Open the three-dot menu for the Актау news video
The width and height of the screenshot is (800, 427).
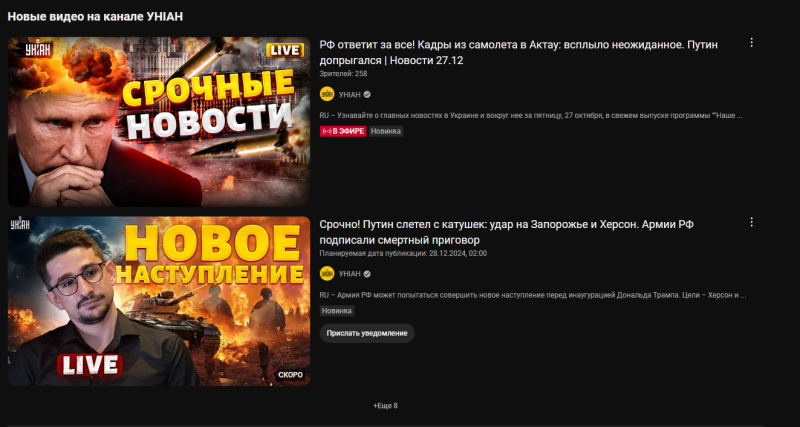click(751, 43)
